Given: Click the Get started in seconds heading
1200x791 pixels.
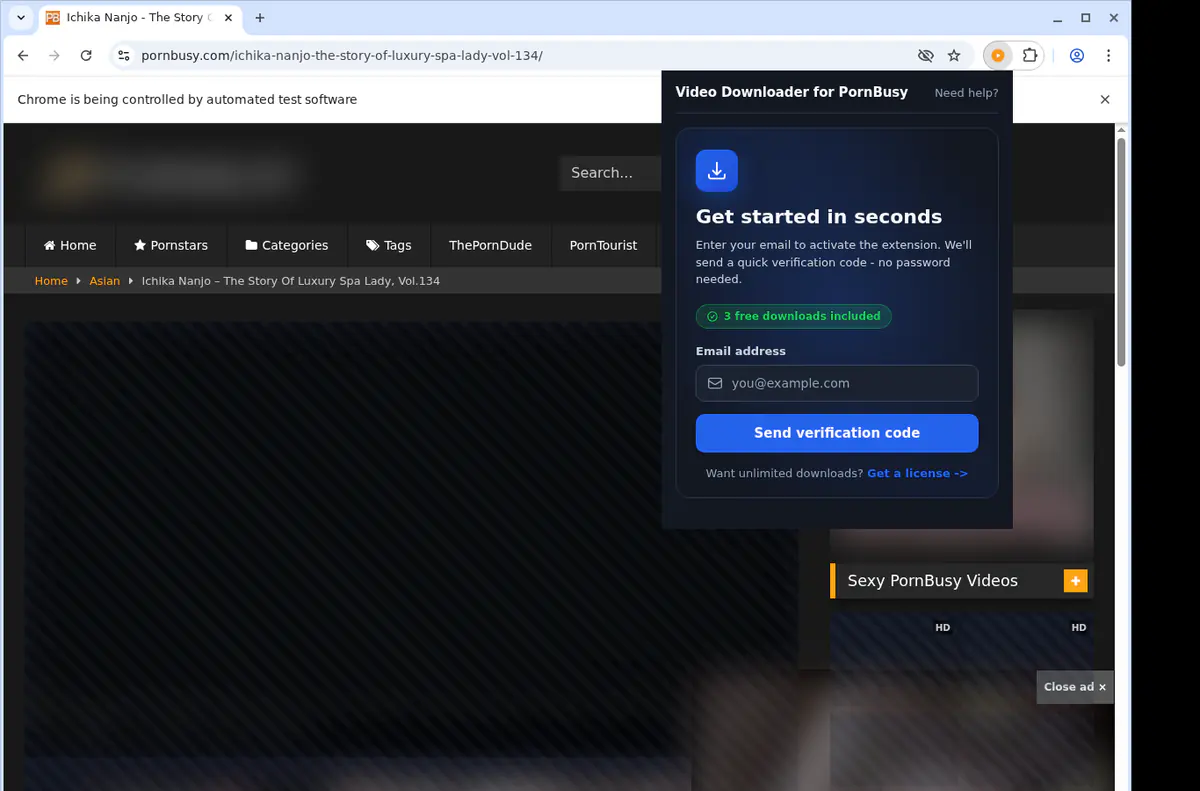Looking at the screenshot, I should 819,217.
